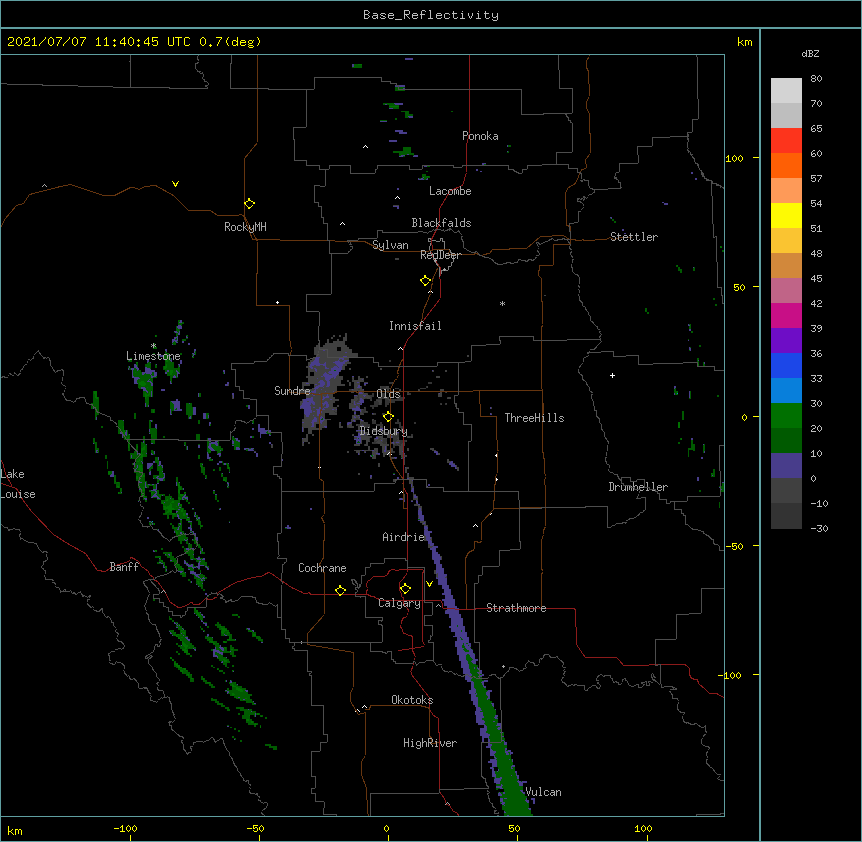Select the slate purple 10-0 dBZ swatch
The width and height of the screenshot is (862, 842).
point(786,466)
